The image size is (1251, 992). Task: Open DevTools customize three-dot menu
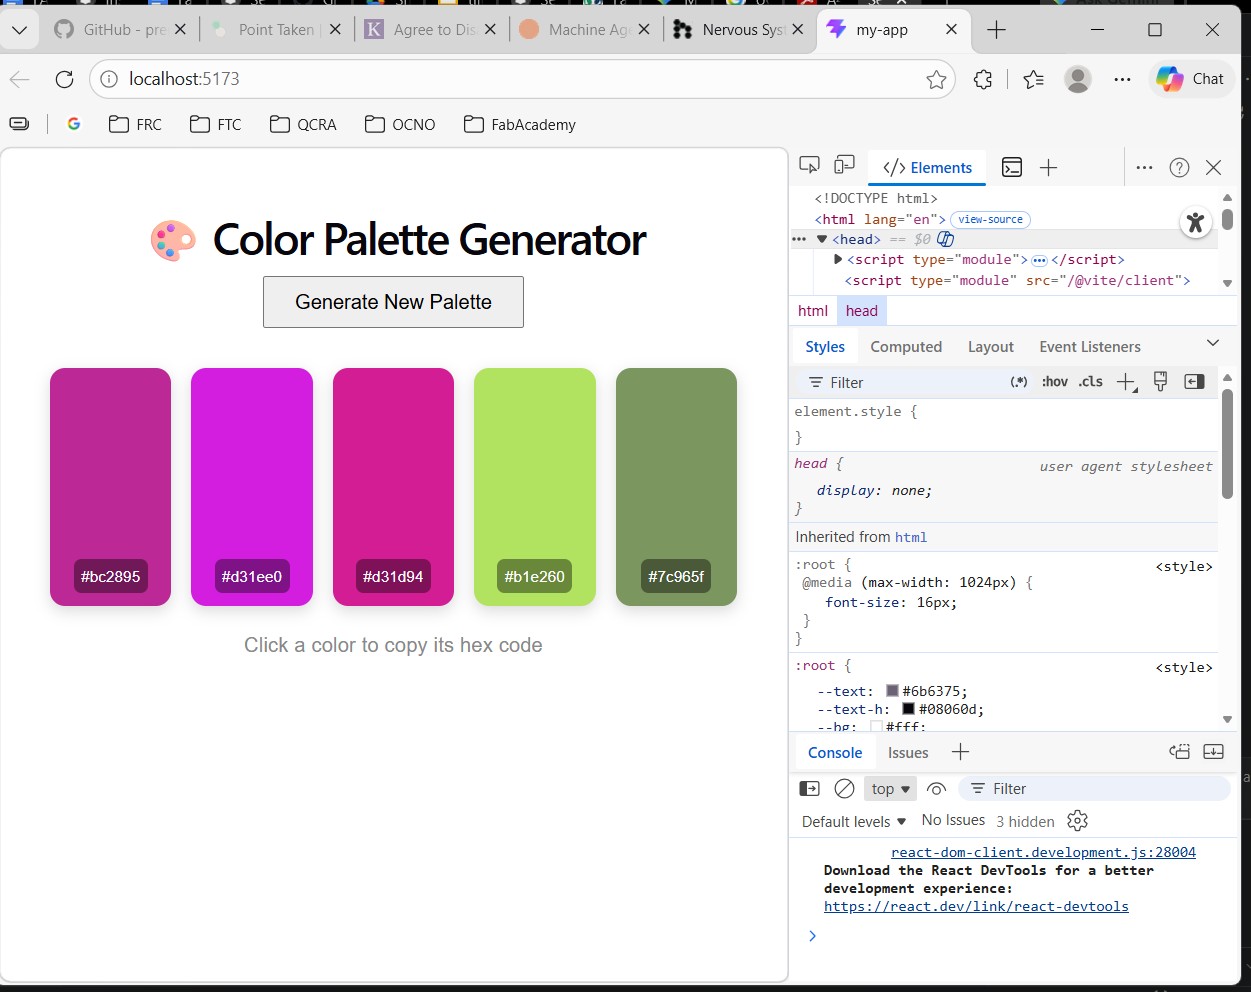click(x=1144, y=167)
